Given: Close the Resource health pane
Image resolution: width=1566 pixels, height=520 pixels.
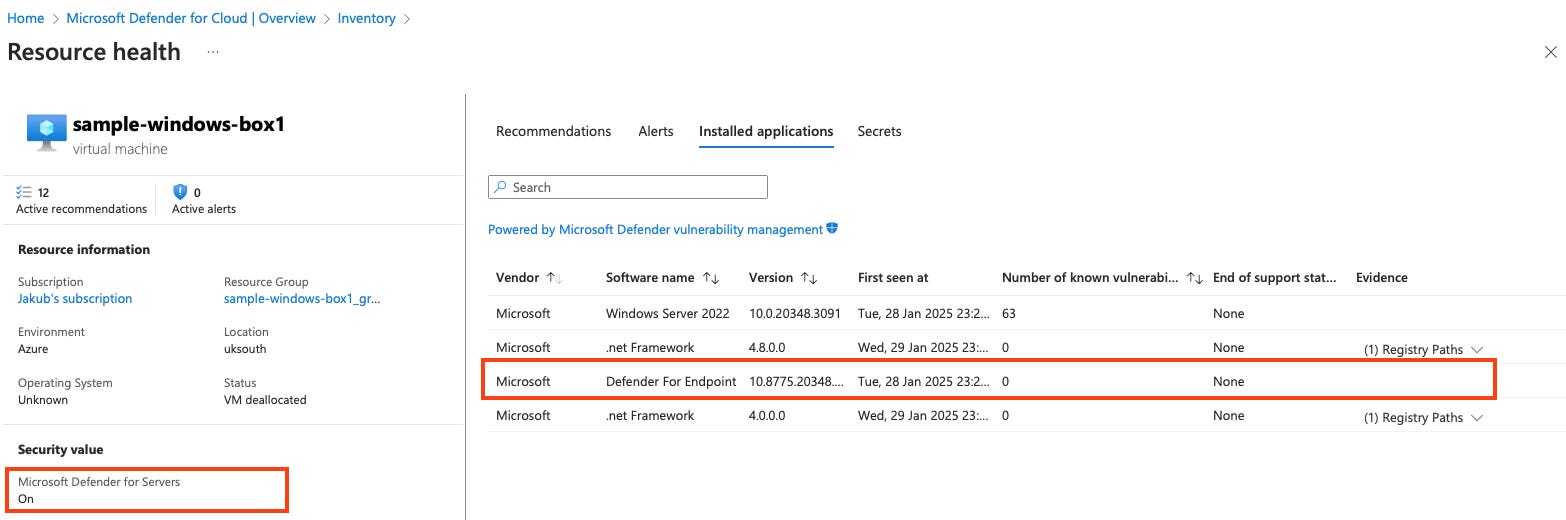Looking at the screenshot, I should (1550, 53).
